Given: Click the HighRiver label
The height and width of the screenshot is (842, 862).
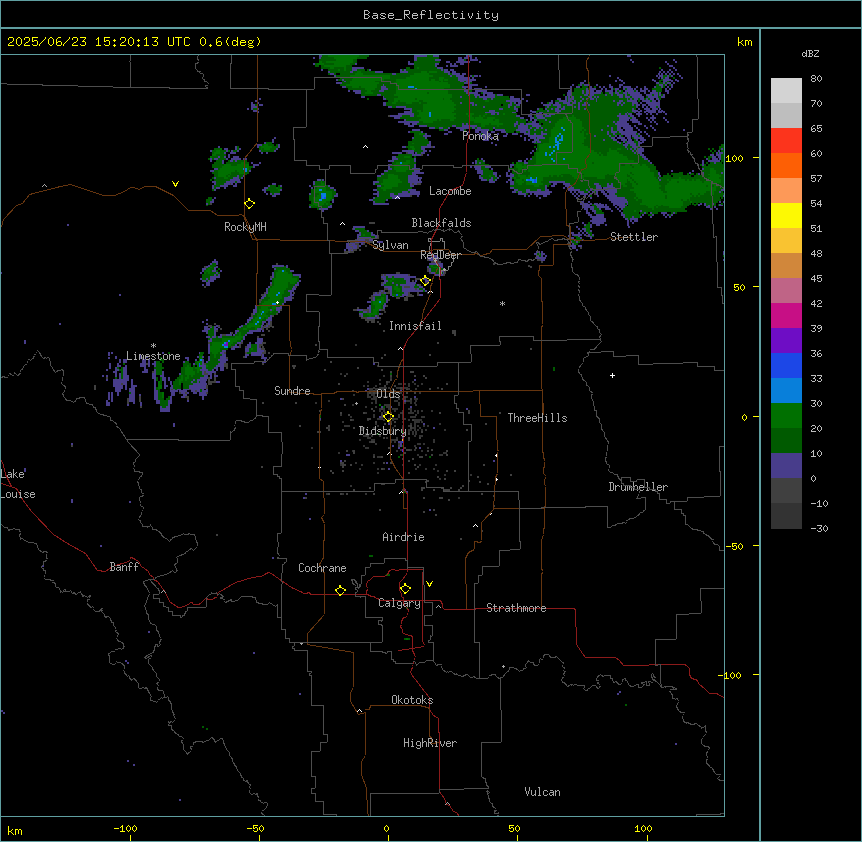Looking at the screenshot, I should coord(430,743).
